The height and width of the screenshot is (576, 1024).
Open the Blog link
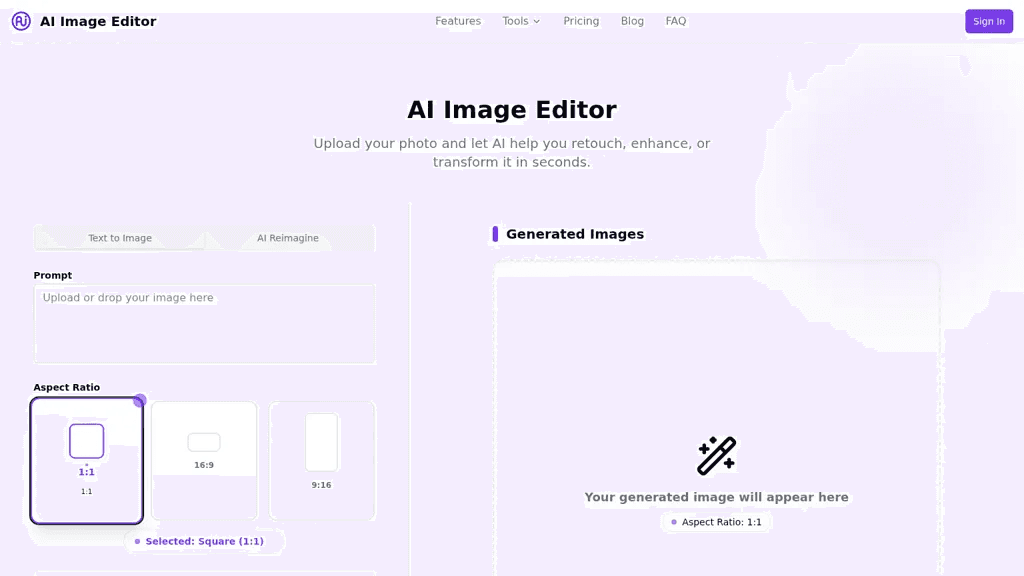632,21
